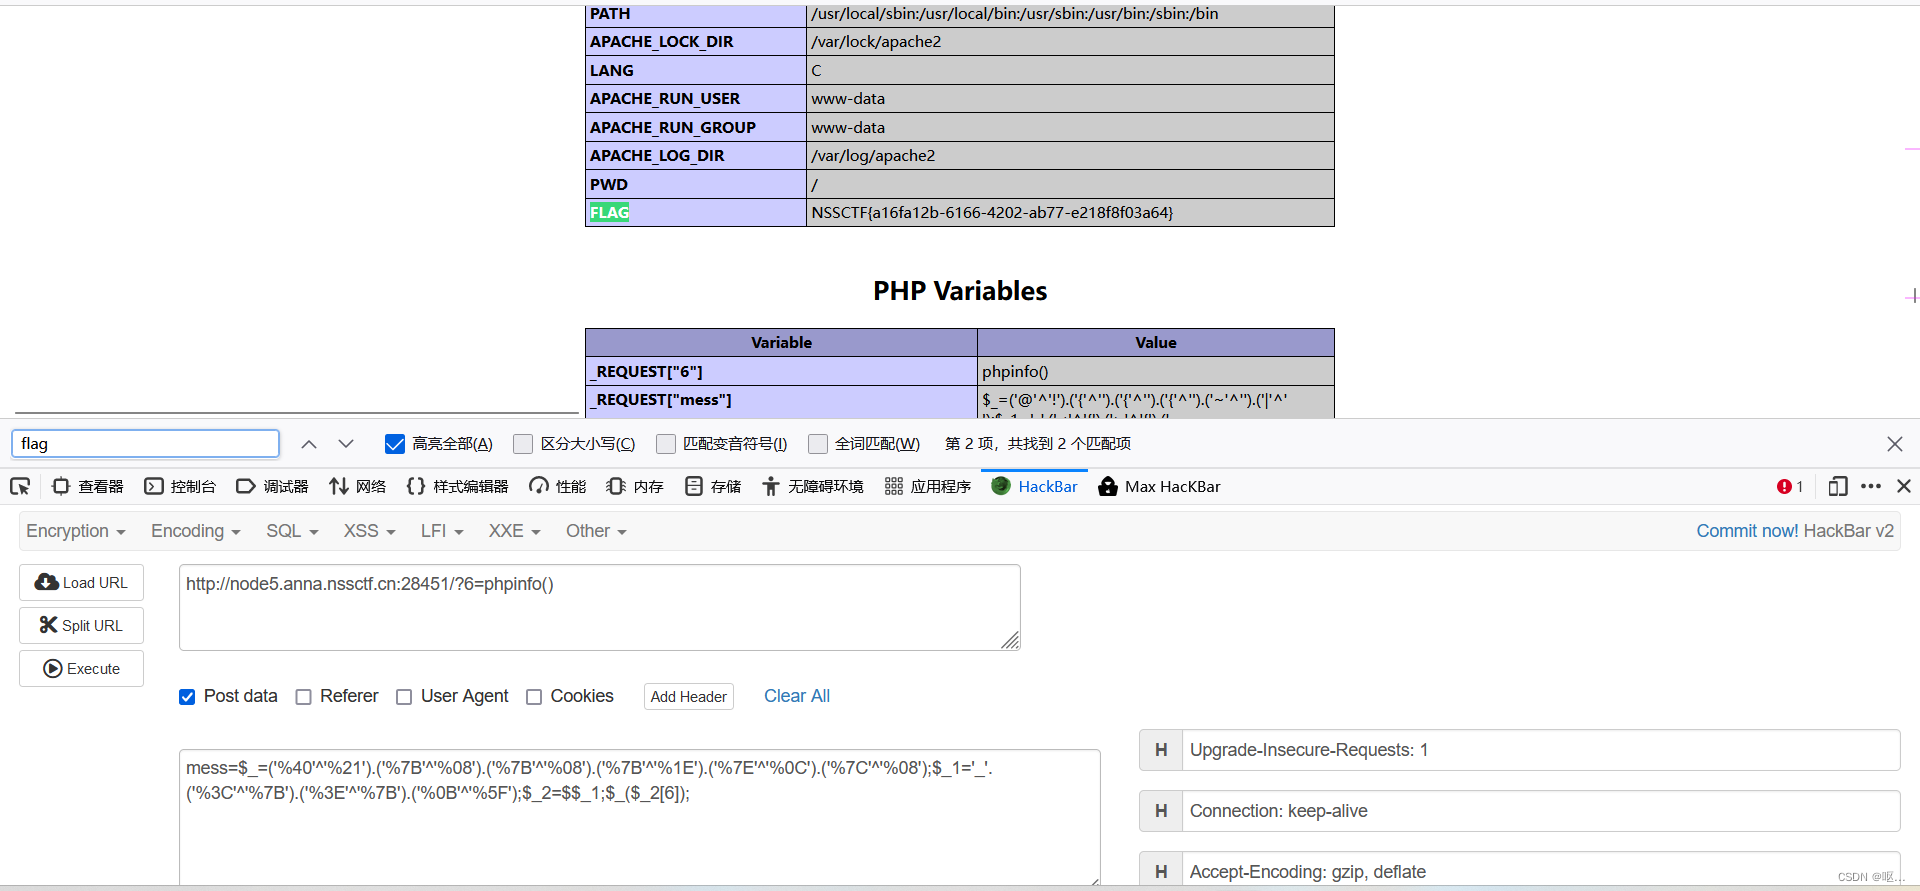The width and height of the screenshot is (1920, 891).
Task: Open the 性能 performance tab
Action: 558,486
